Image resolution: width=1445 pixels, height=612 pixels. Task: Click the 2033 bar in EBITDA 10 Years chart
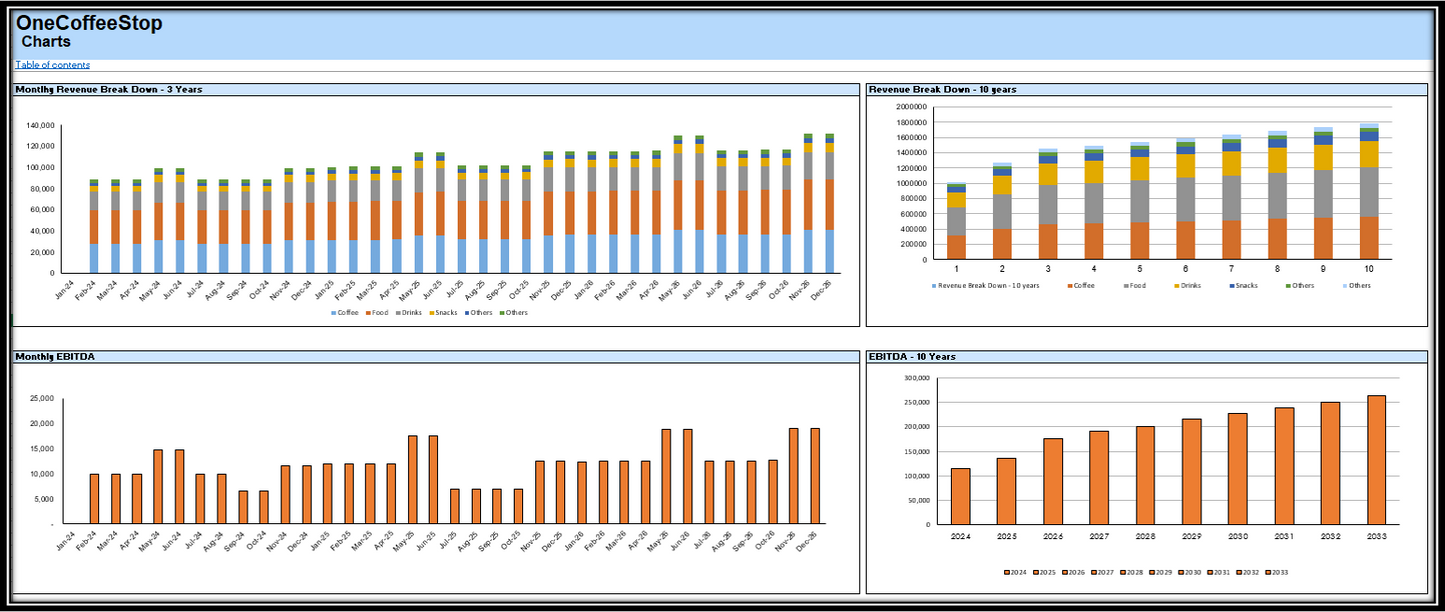[x=1376, y=460]
